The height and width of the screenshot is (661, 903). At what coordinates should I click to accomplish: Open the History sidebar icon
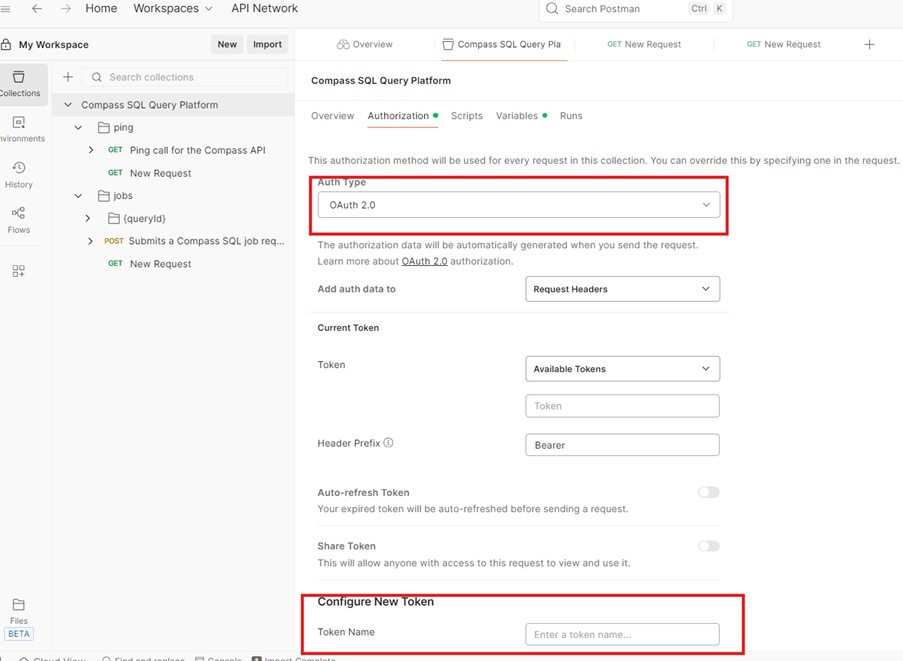(x=19, y=175)
